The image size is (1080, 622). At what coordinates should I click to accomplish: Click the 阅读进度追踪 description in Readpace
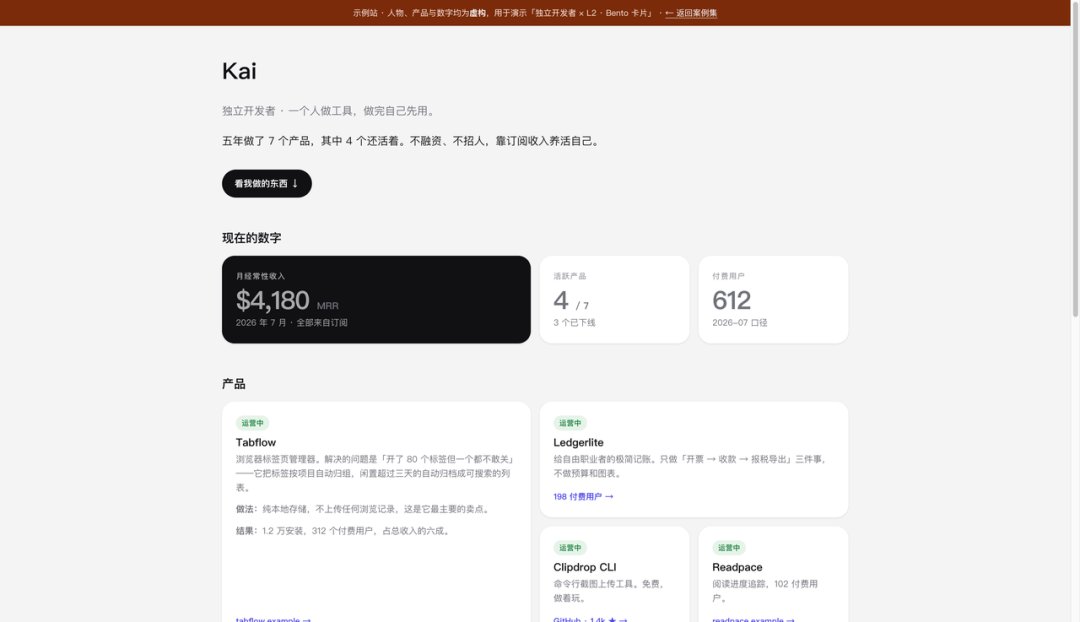coord(765,590)
